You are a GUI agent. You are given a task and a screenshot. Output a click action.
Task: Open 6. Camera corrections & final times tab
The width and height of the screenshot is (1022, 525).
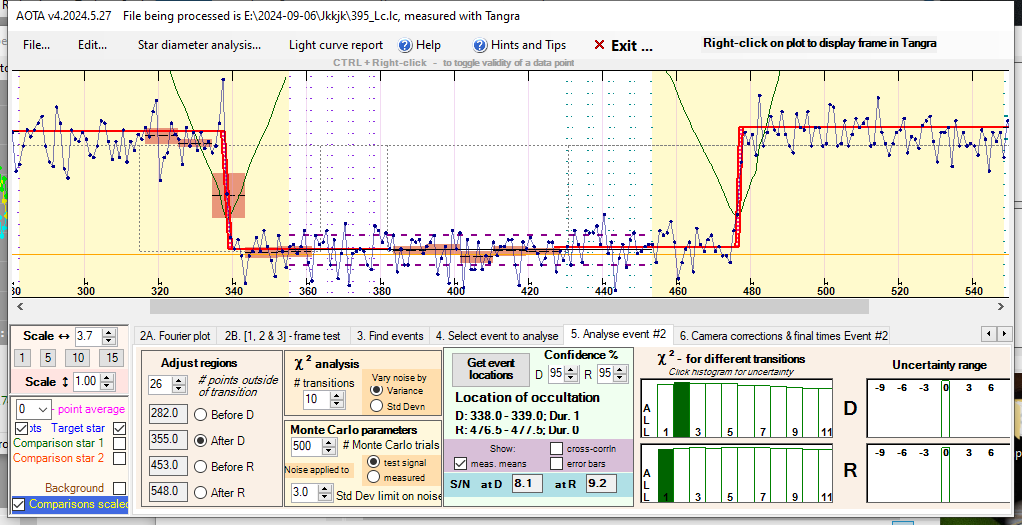783,336
